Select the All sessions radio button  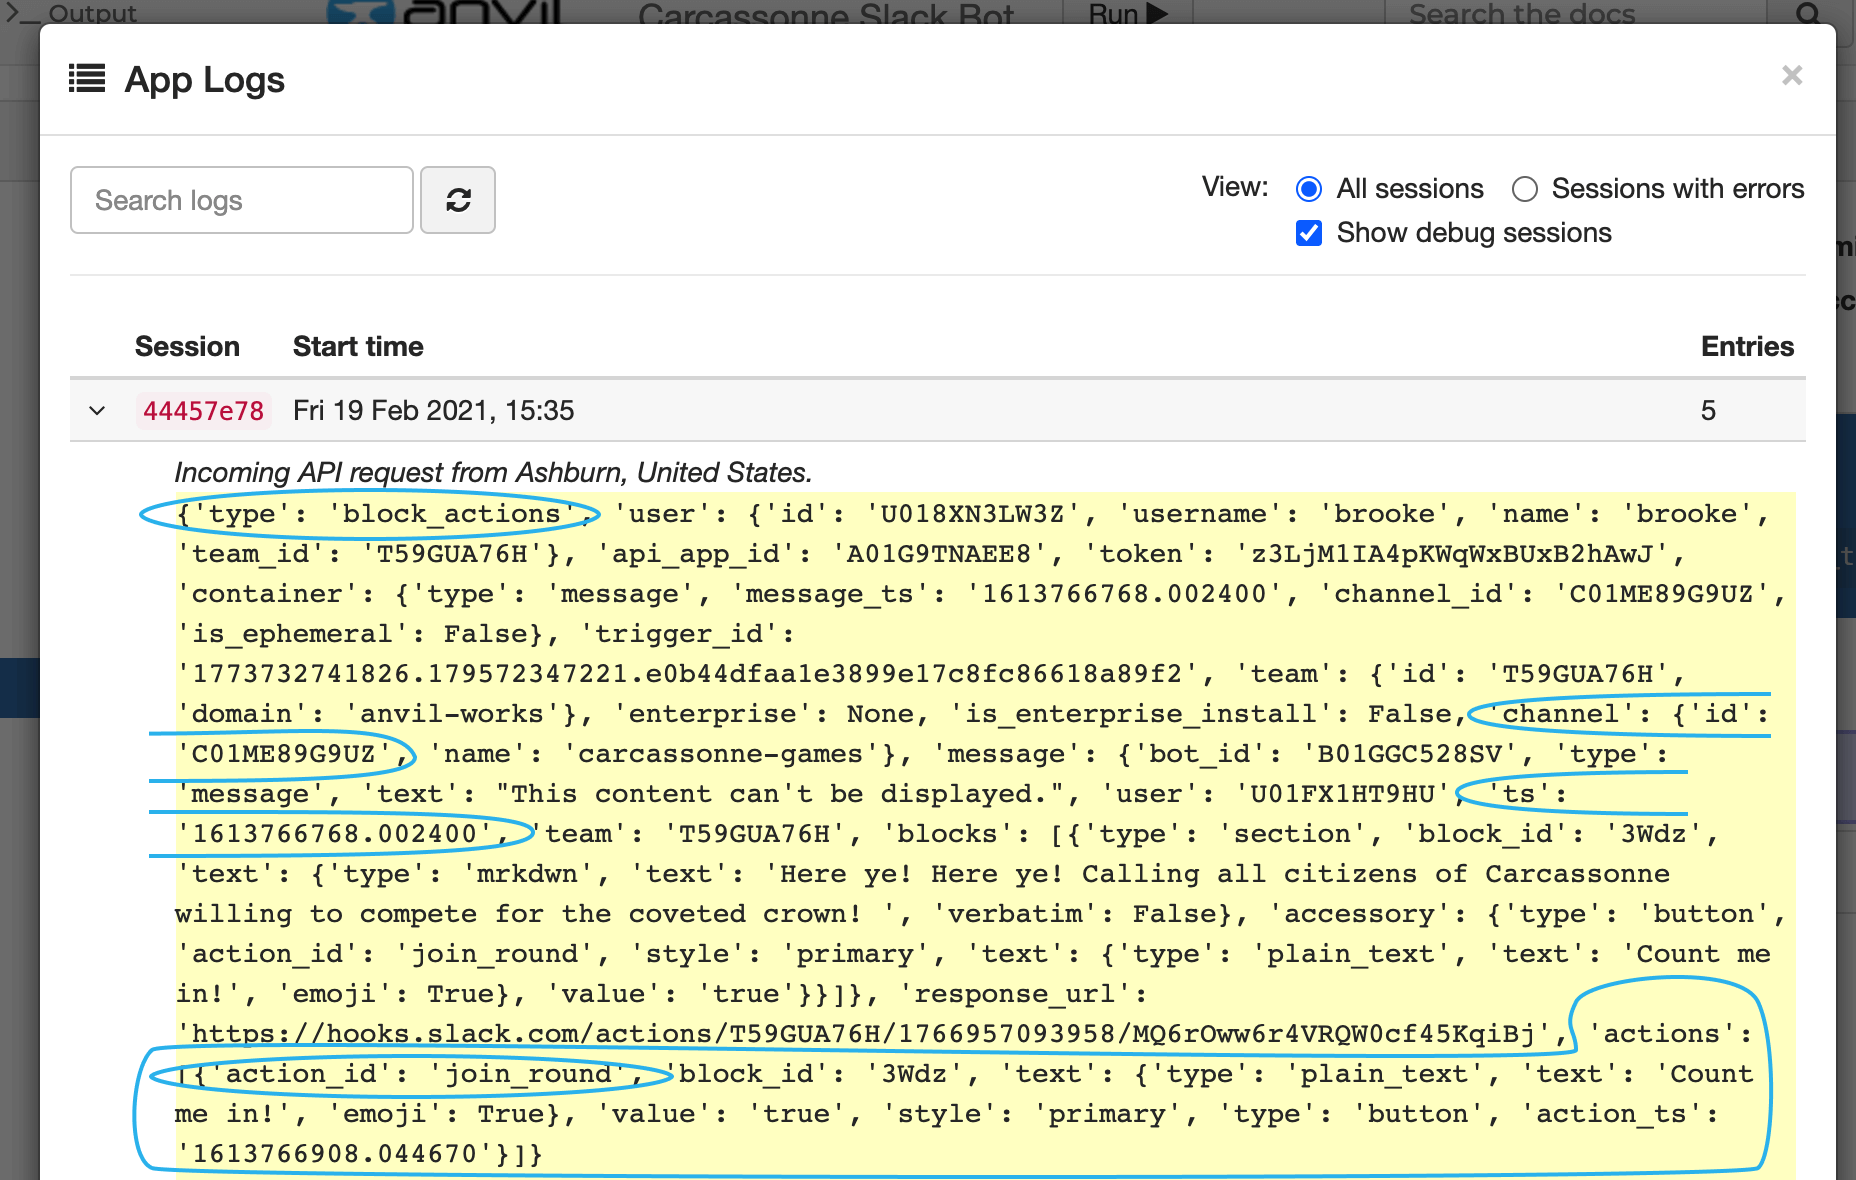click(1308, 189)
